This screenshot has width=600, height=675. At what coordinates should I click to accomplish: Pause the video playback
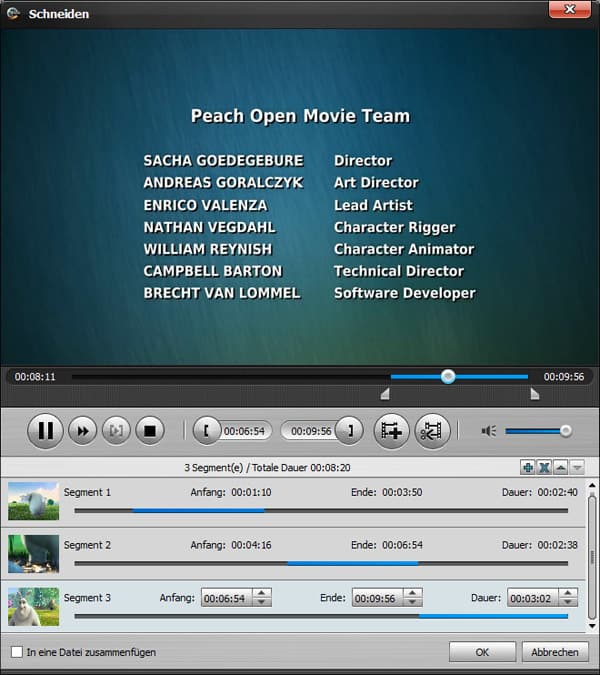pos(45,431)
